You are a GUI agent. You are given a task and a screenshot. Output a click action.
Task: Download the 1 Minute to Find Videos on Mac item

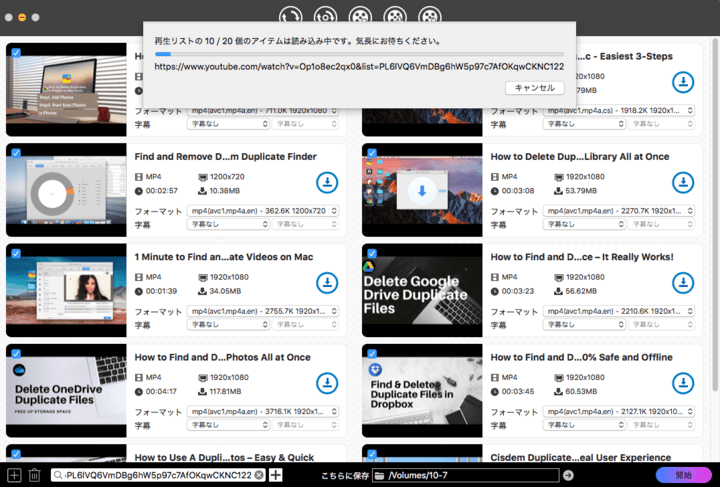327,283
